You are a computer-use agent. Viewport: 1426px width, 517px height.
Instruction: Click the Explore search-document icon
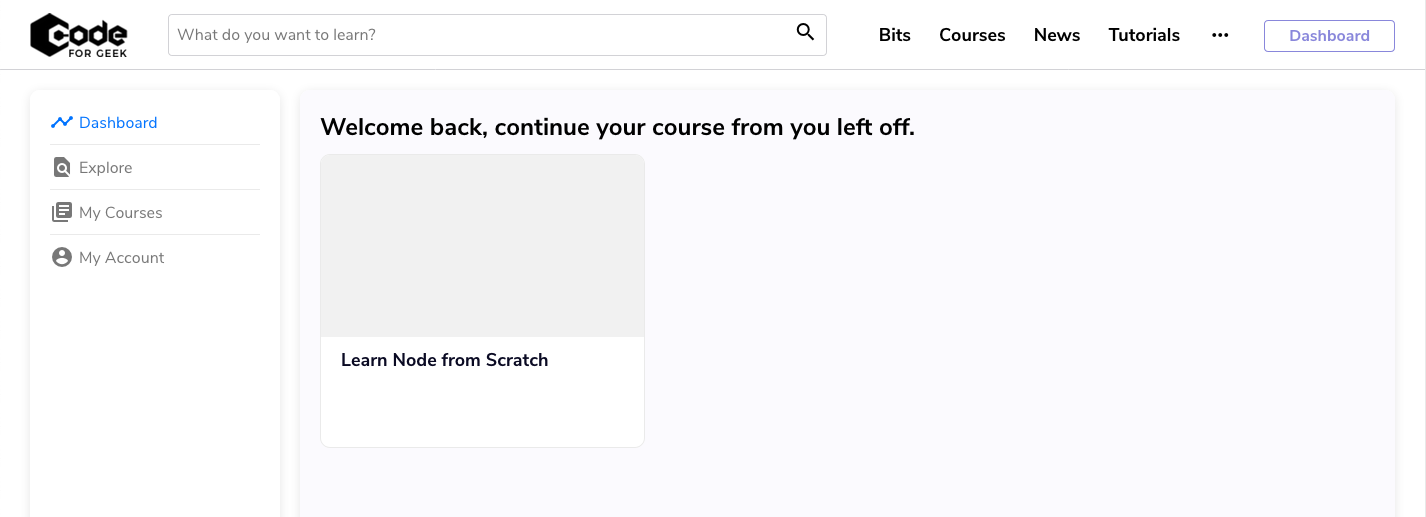click(x=62, y=167)
